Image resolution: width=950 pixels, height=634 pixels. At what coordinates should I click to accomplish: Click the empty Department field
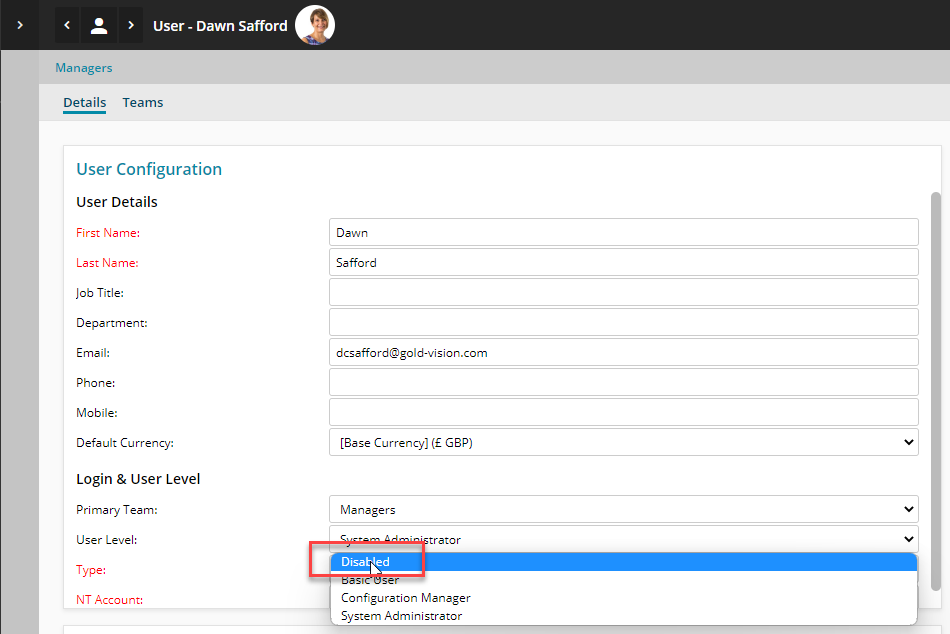point(623,322)
